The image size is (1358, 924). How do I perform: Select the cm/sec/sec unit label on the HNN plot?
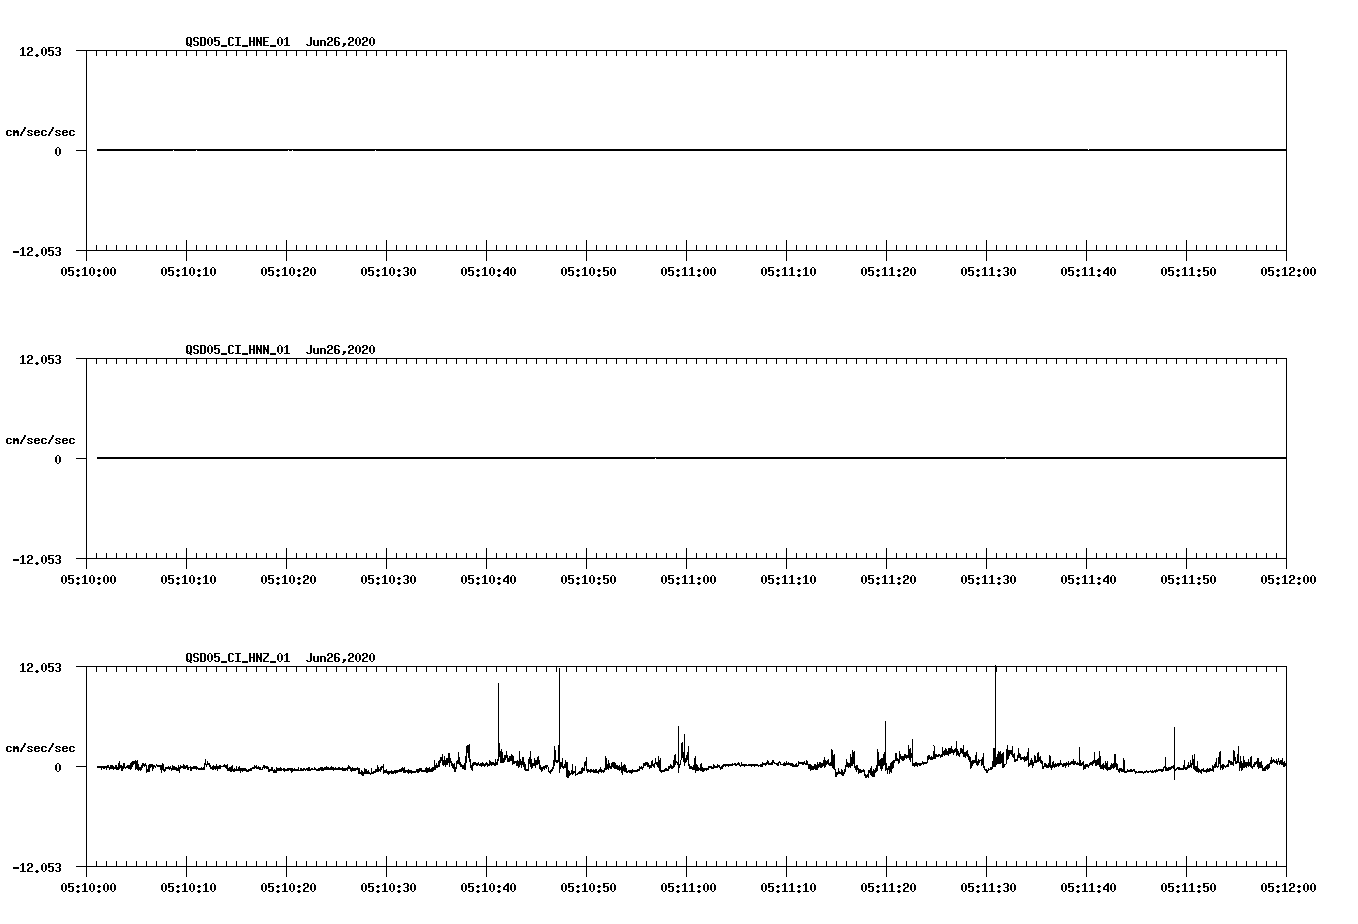[40, 440]
